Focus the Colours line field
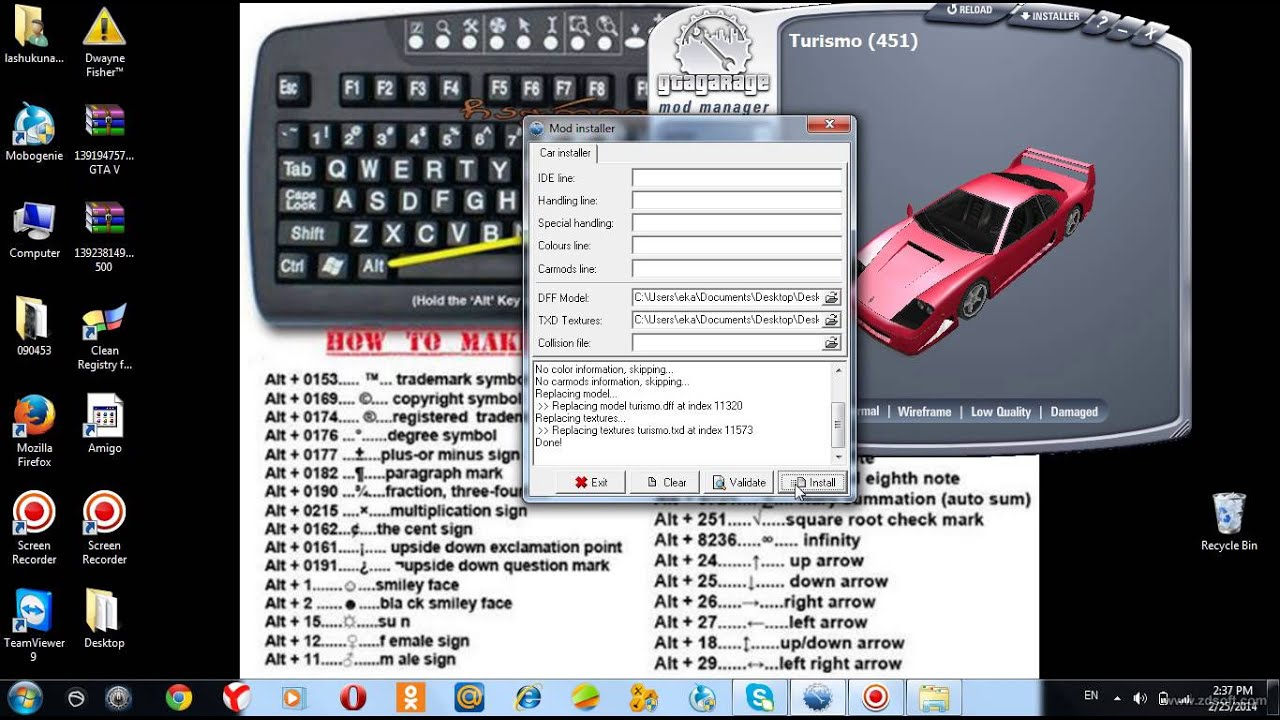The height and width of the screenshot is (720, 1280). pyautogui.click(x=737, y=246)
